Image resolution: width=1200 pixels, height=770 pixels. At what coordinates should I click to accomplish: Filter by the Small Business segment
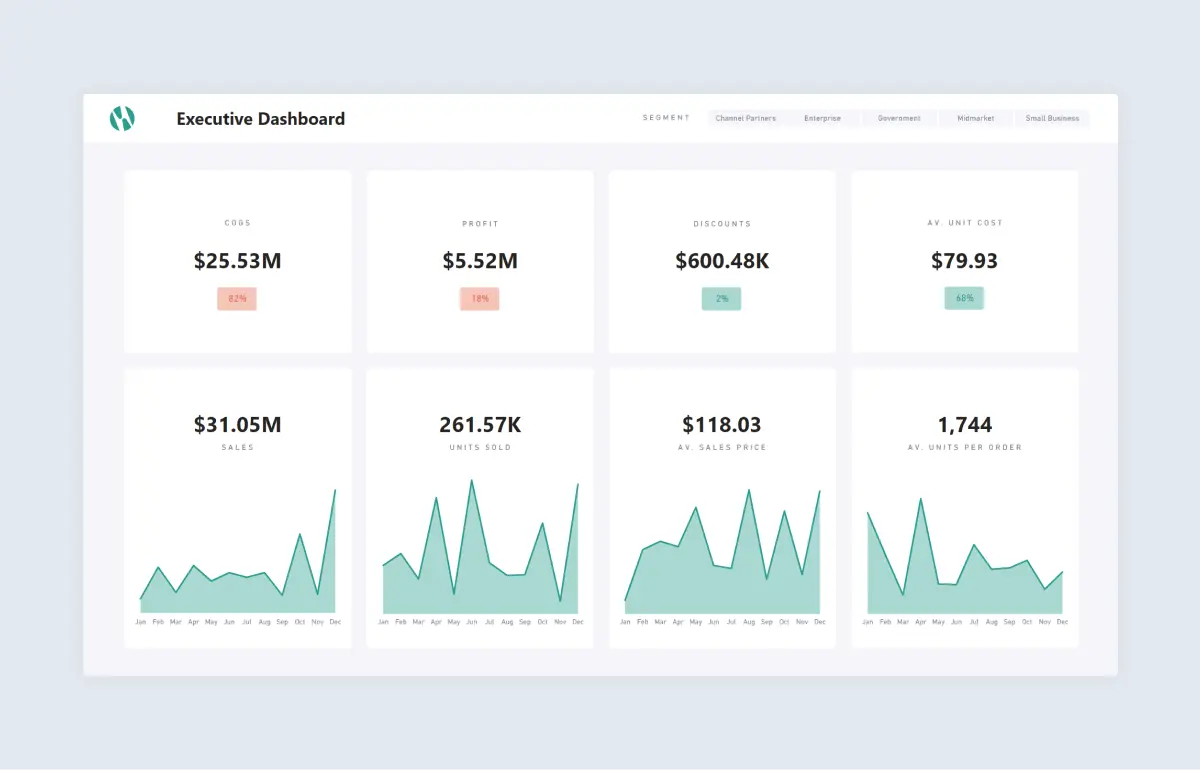tap(1052, 118)
